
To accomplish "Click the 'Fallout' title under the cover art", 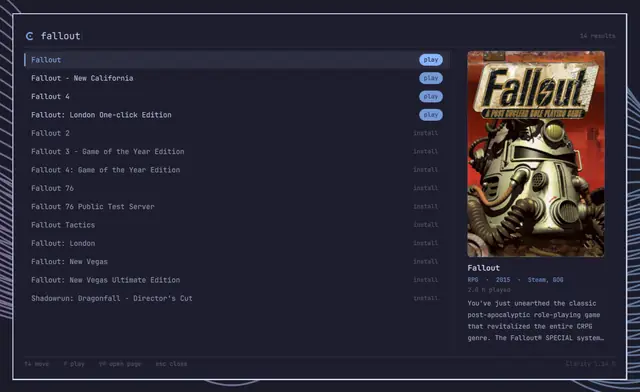I will 483,268.
